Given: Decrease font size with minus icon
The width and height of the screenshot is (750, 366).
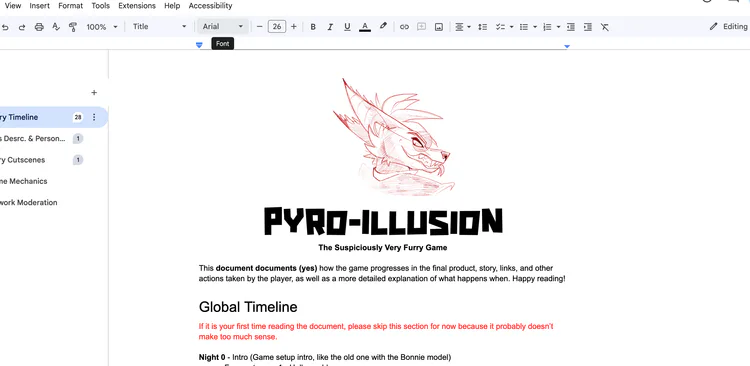Looking at the screenshot, I should 259,27.
